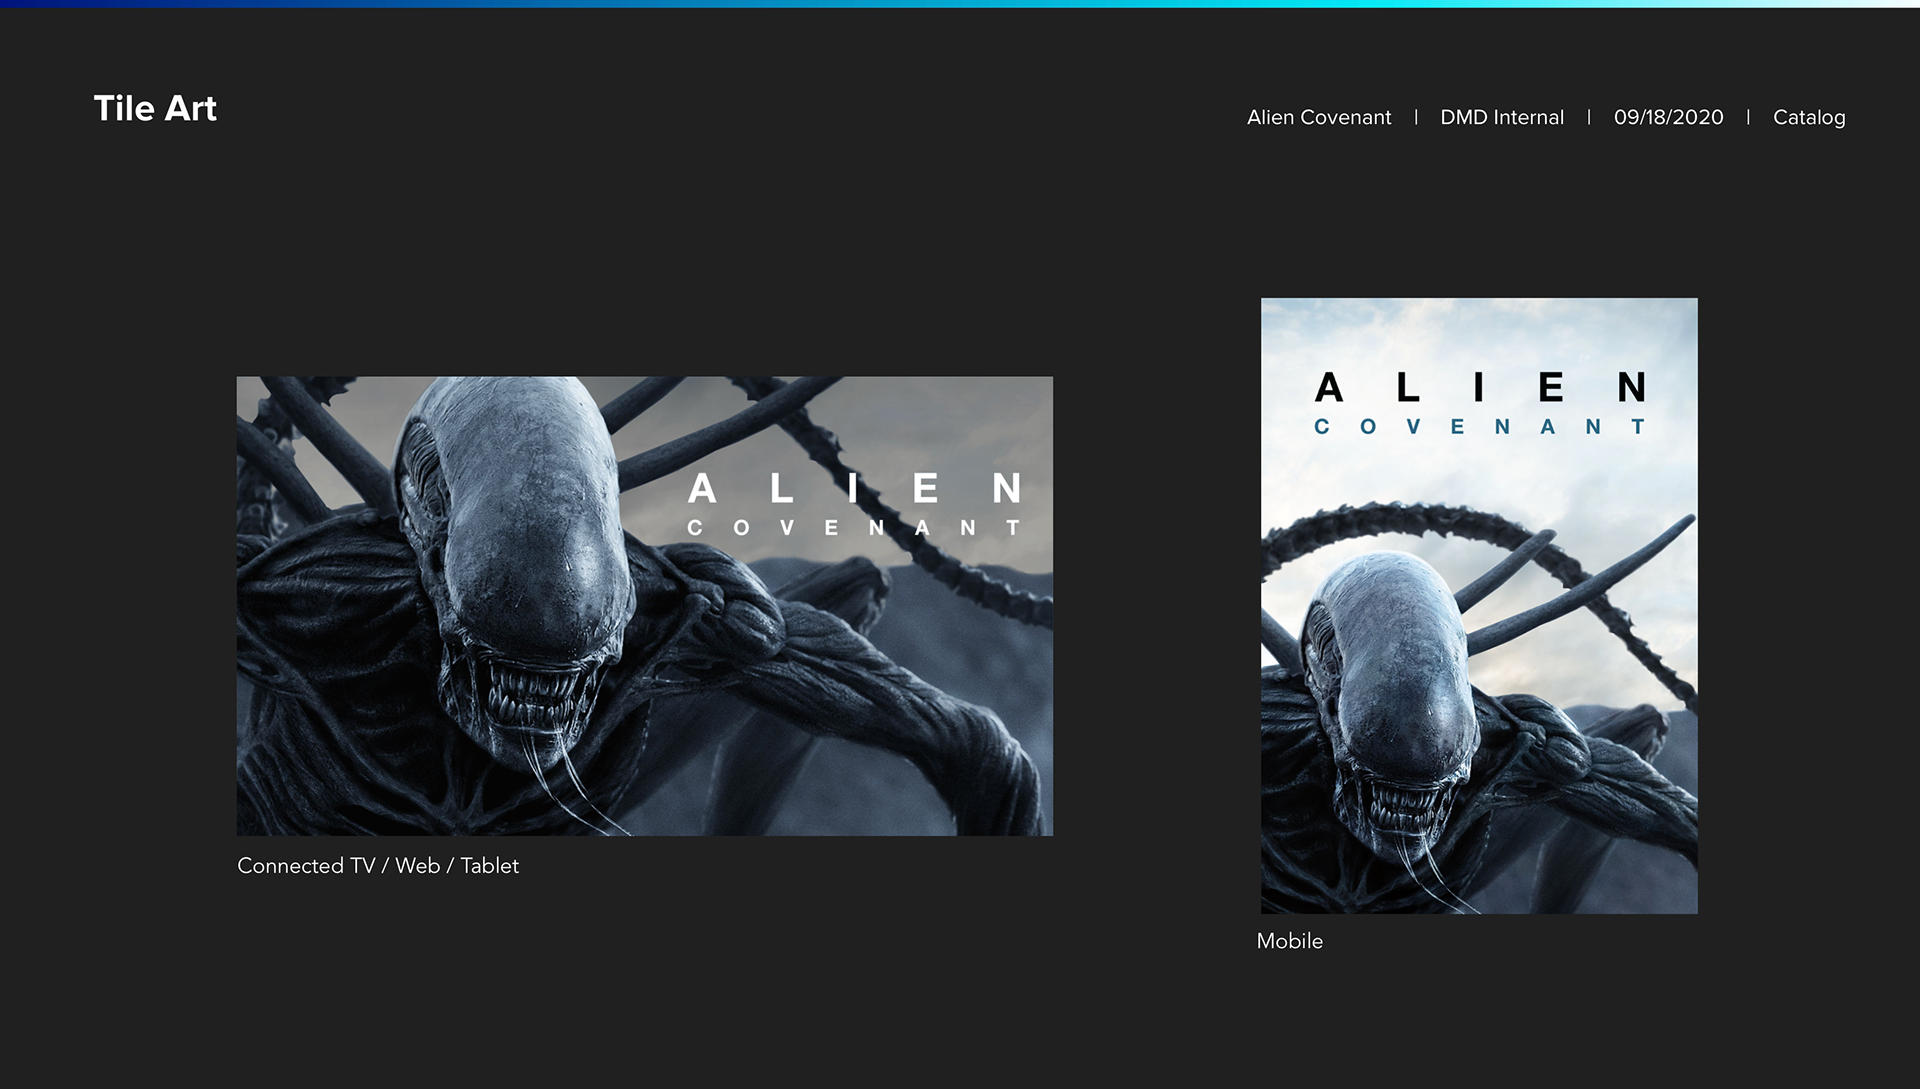The width and height of the screenshot is (1920, 1089).
Task: Click white ALIEN title in landscape tile
Action: pos(855,489)
